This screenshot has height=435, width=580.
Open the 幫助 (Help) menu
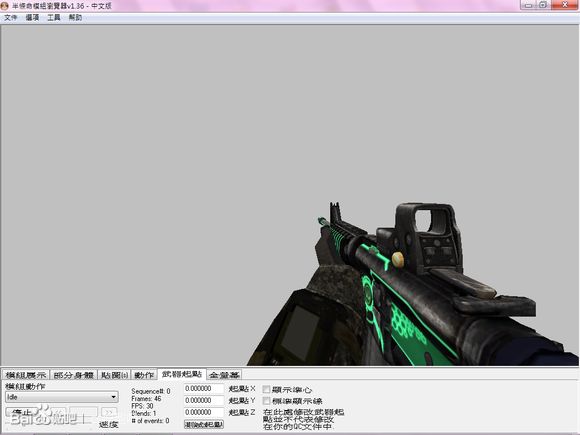(75, 17)
